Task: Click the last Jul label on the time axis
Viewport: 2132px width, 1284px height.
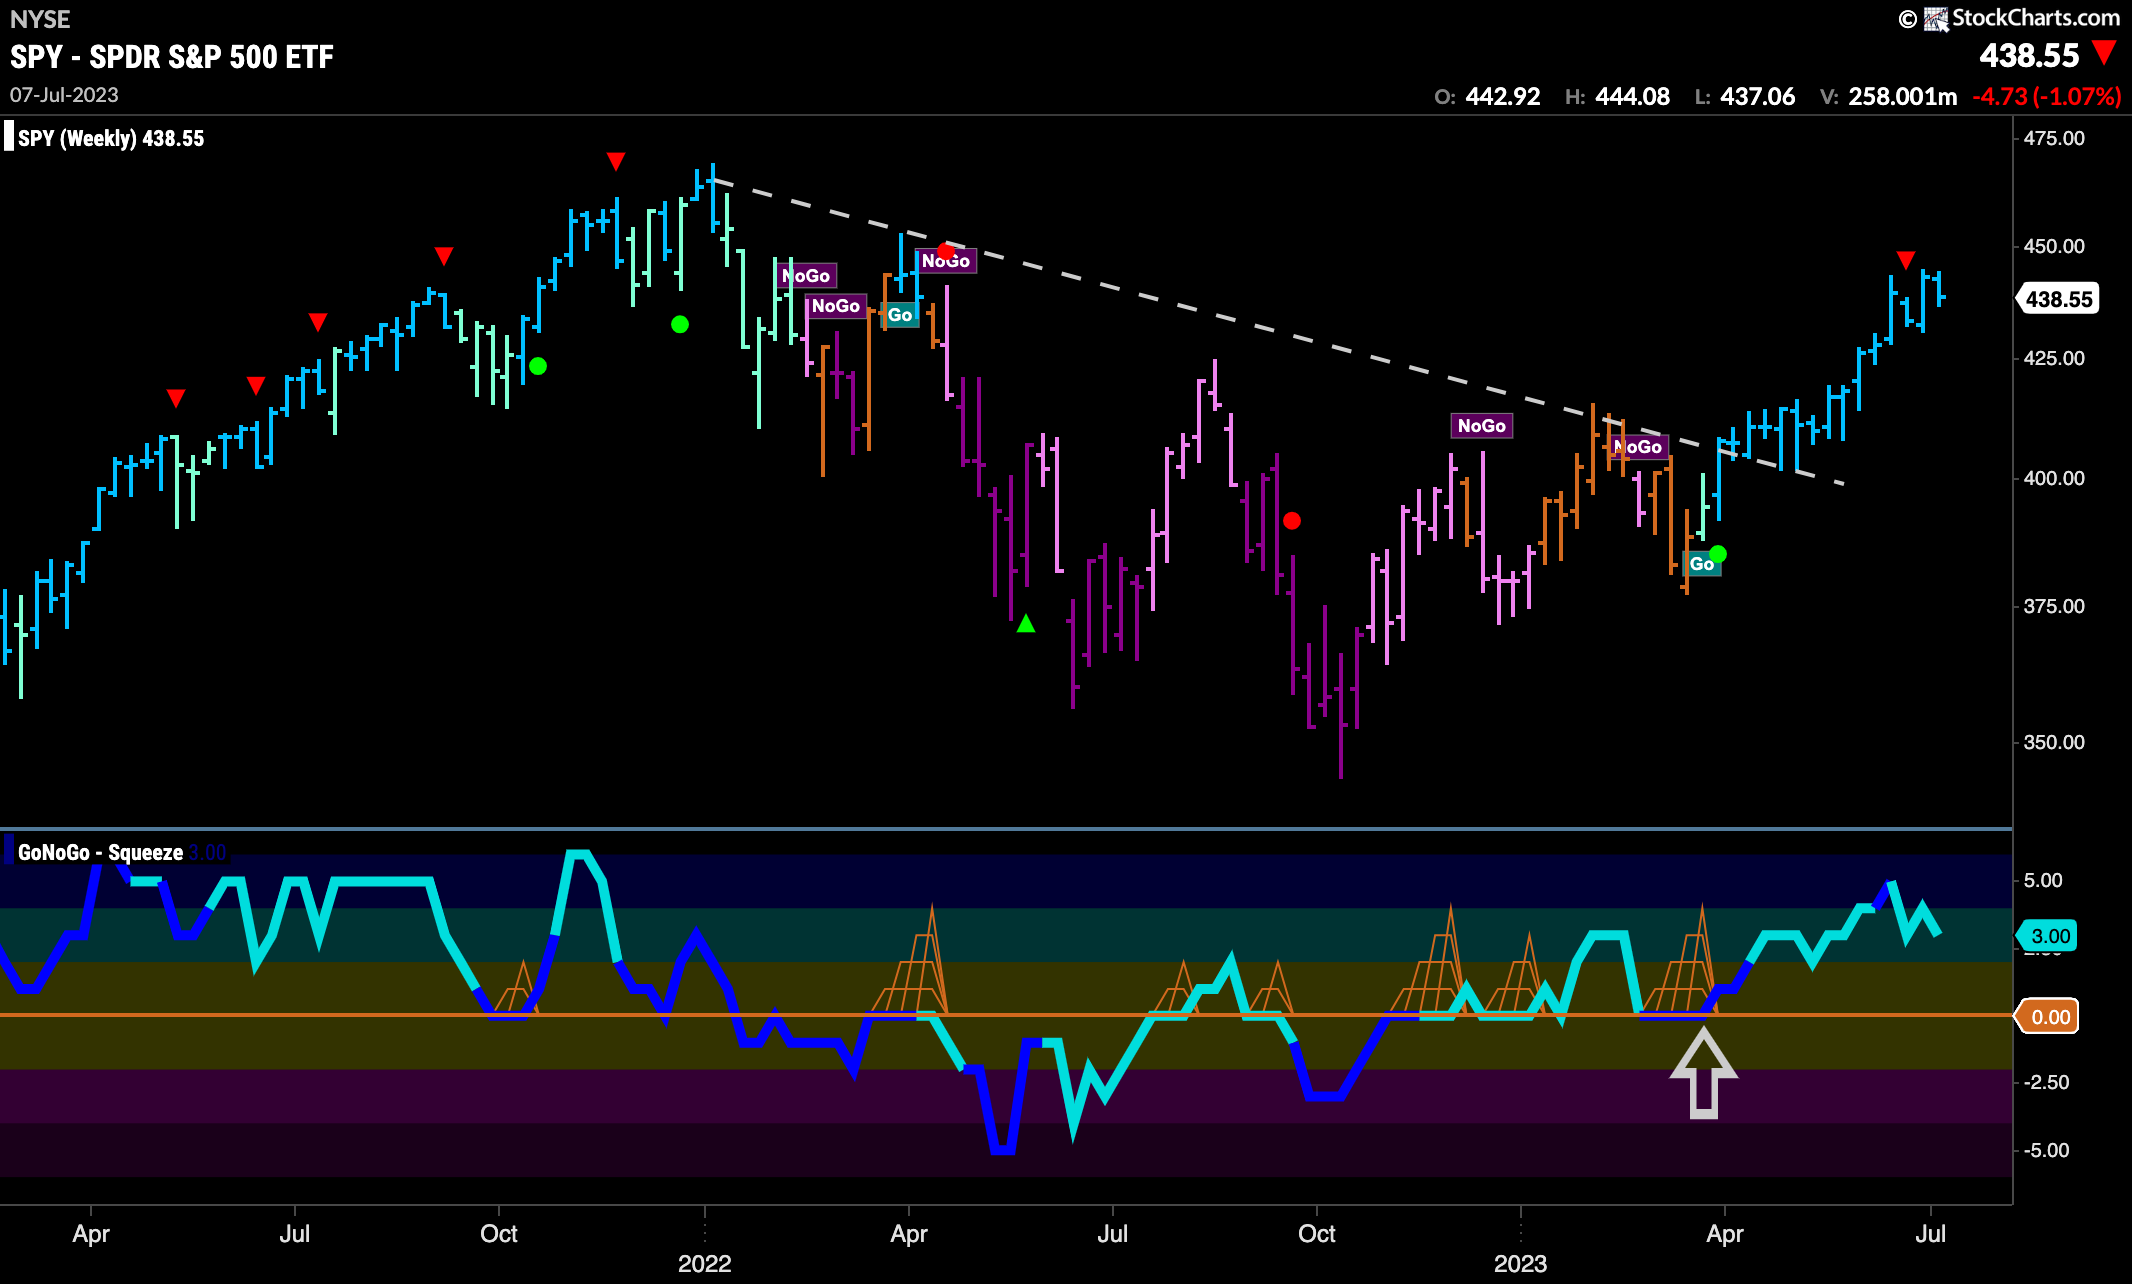Action: [x=1931, y=1234]
